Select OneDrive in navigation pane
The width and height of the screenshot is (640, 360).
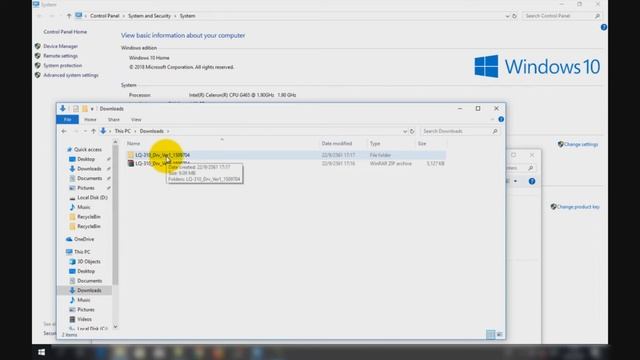84,239
